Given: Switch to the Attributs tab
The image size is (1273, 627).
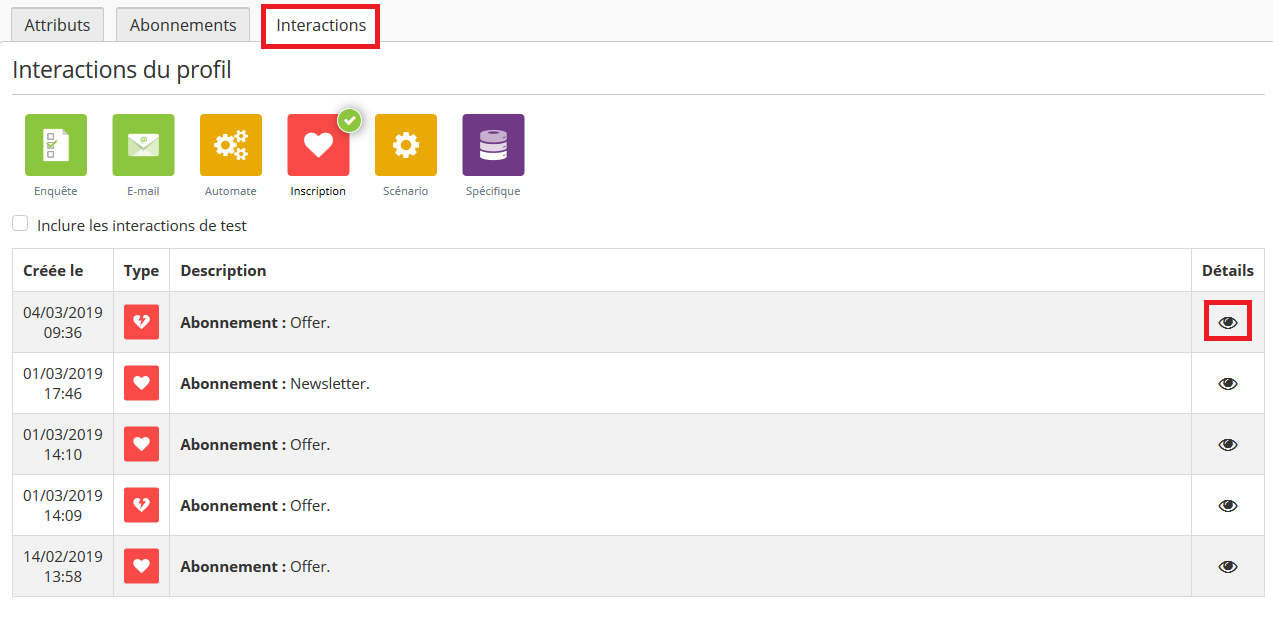Looking at the screenshot, I should [x=57, y=25].
